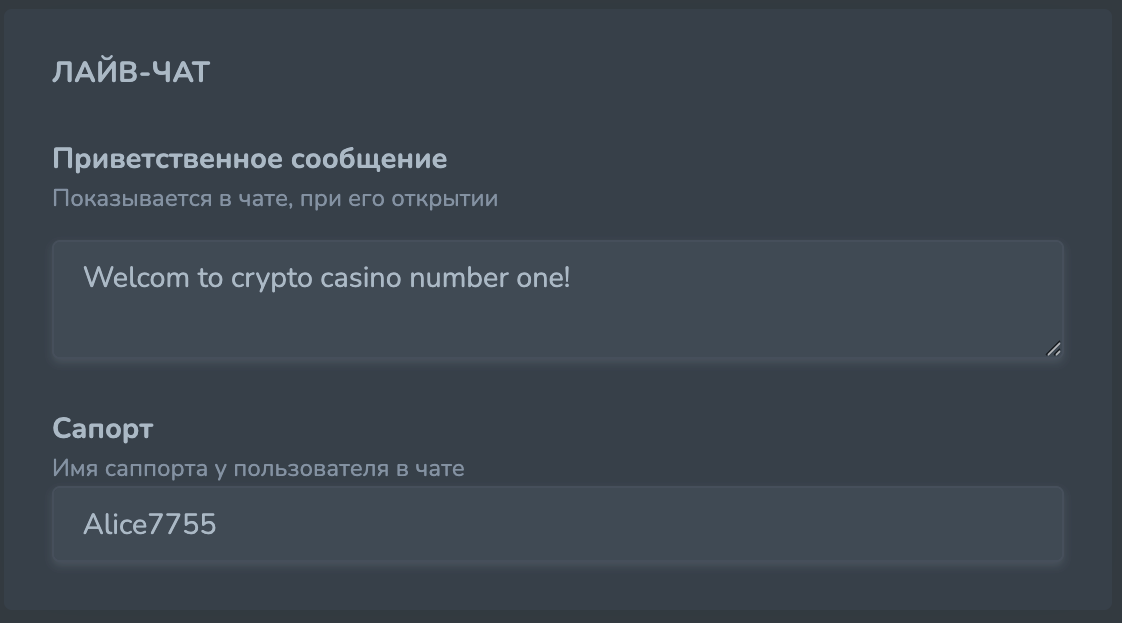Click the hint 'Показывается в чате, при его открытии'
The height and width of the screenshot is (623, 1122).
coord(274,198)
